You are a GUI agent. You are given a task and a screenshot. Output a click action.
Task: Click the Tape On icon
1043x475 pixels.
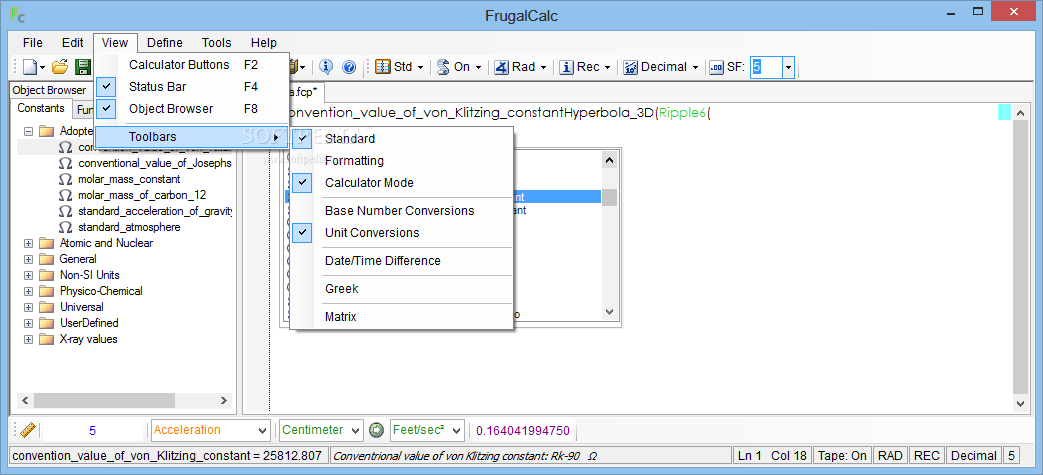[x=442, y=67]
